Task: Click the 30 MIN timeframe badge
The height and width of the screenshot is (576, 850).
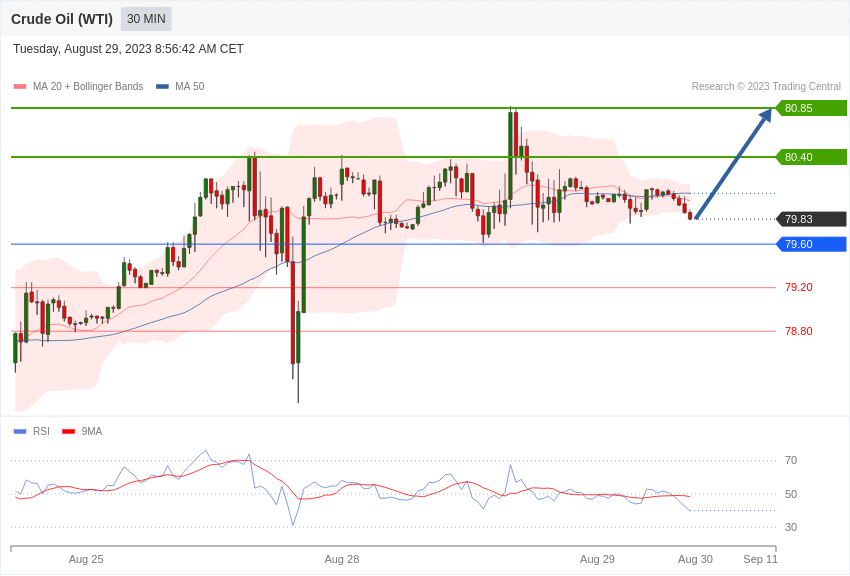Action: pyautogui.click(x=146, y=19)
